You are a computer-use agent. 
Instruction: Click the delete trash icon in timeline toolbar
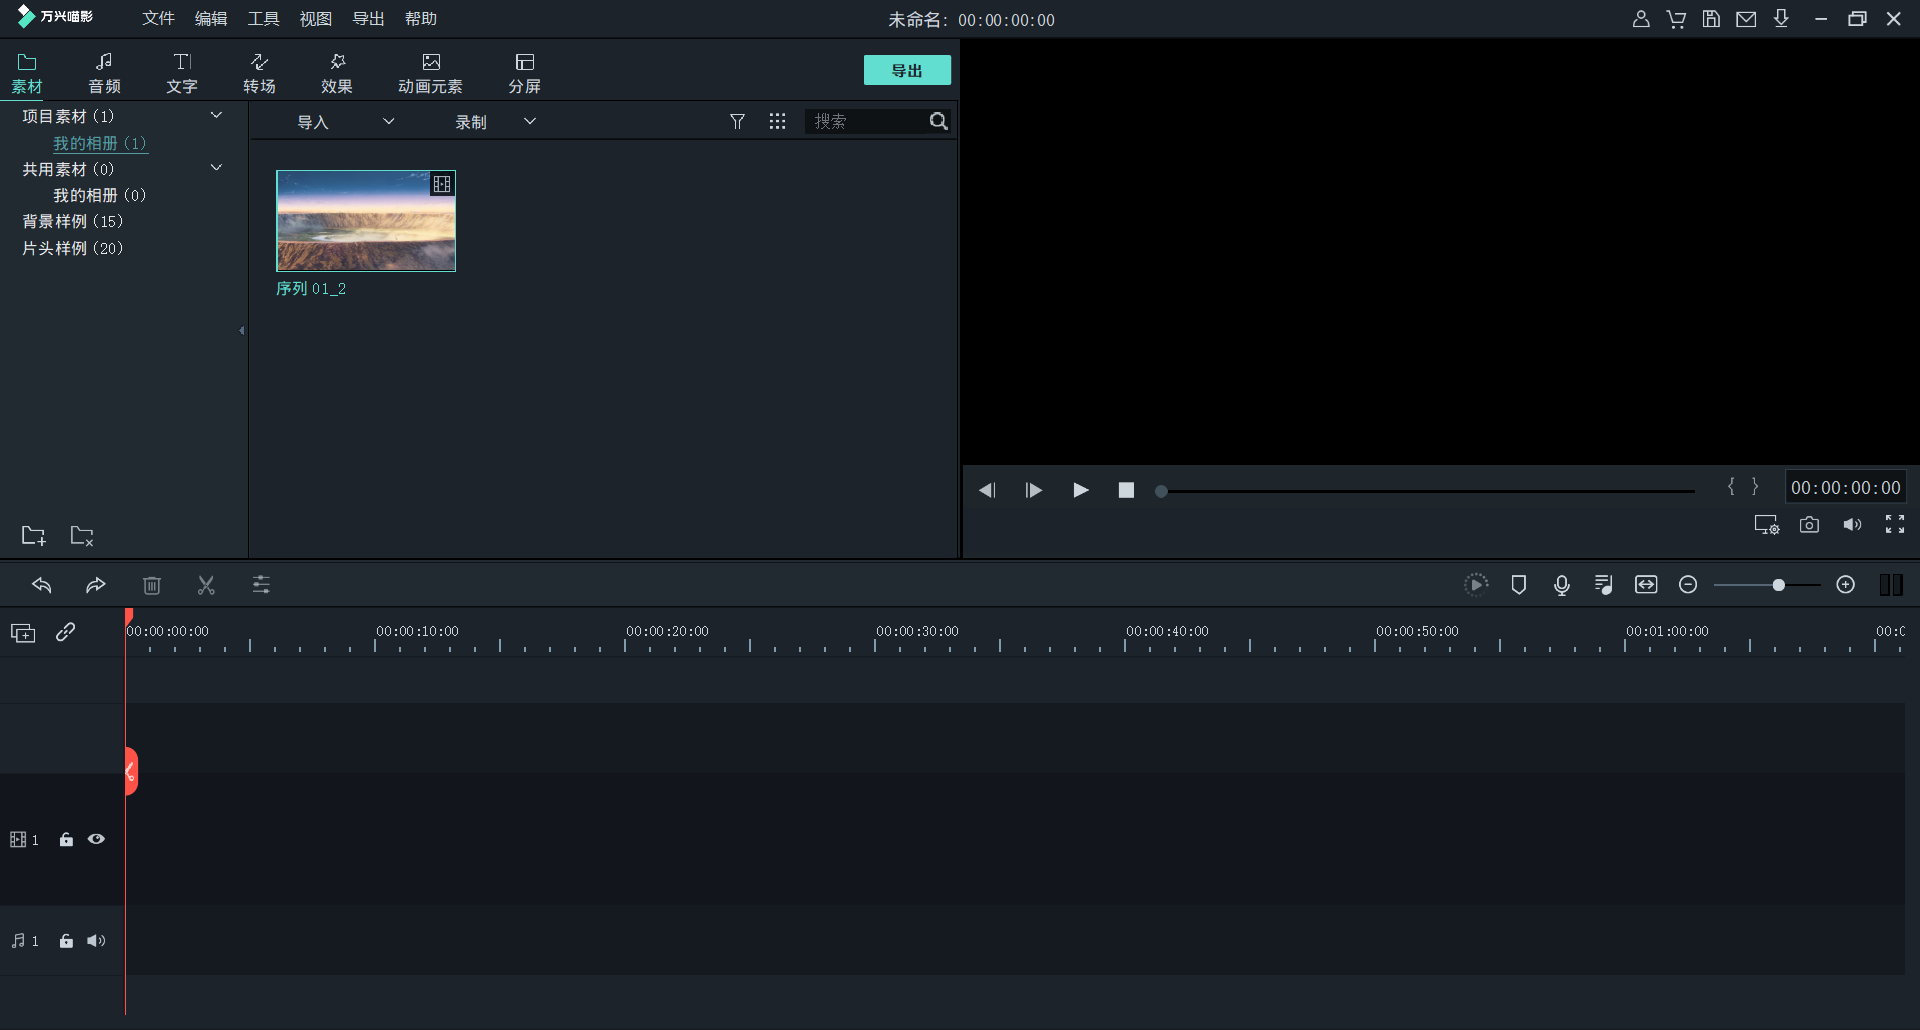(x=152, y=585)
